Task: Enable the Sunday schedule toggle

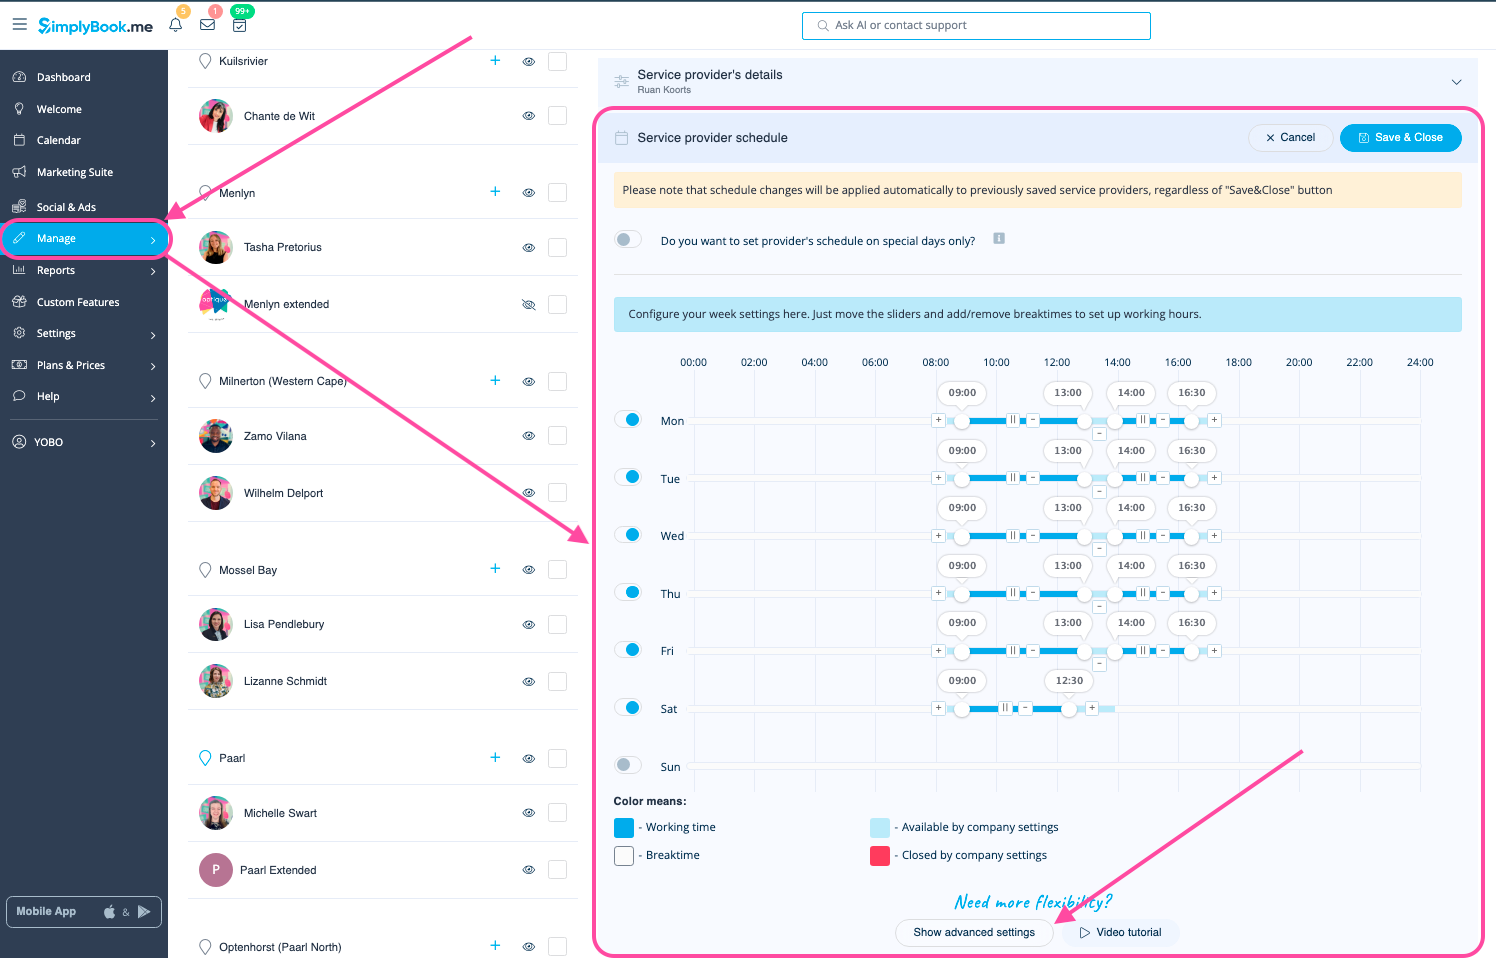Action: (628, 765)
